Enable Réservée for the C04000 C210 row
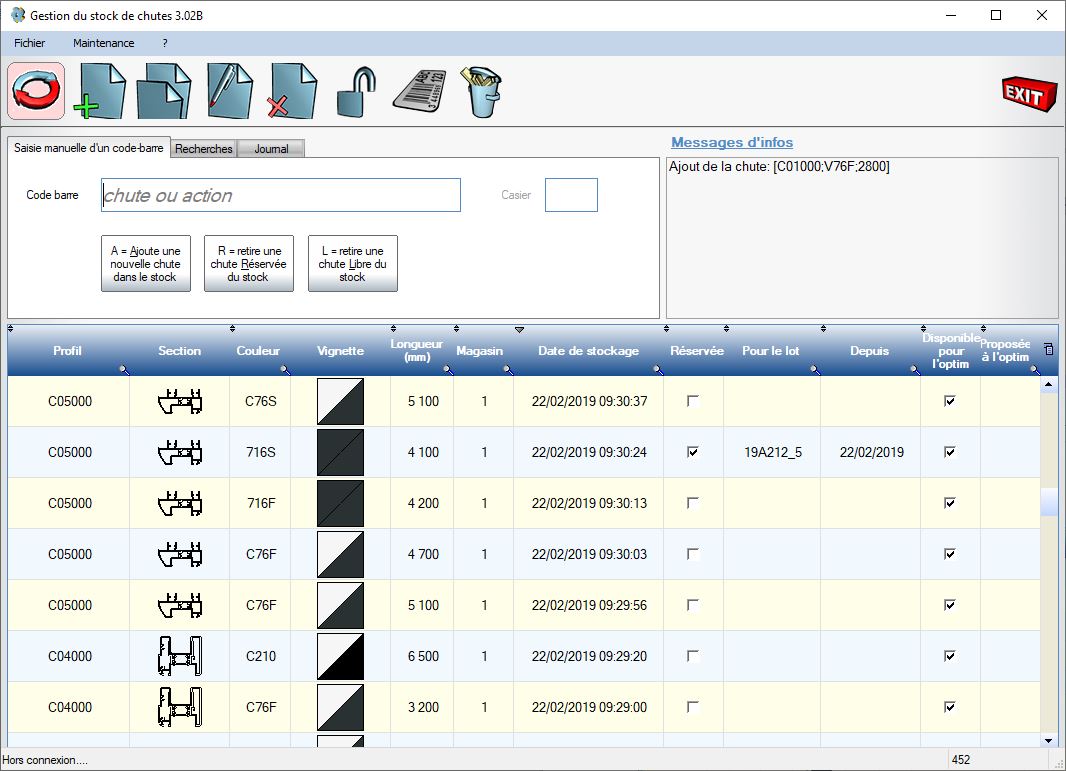The height and width of the screenshot is (771, 1066). 693,656
